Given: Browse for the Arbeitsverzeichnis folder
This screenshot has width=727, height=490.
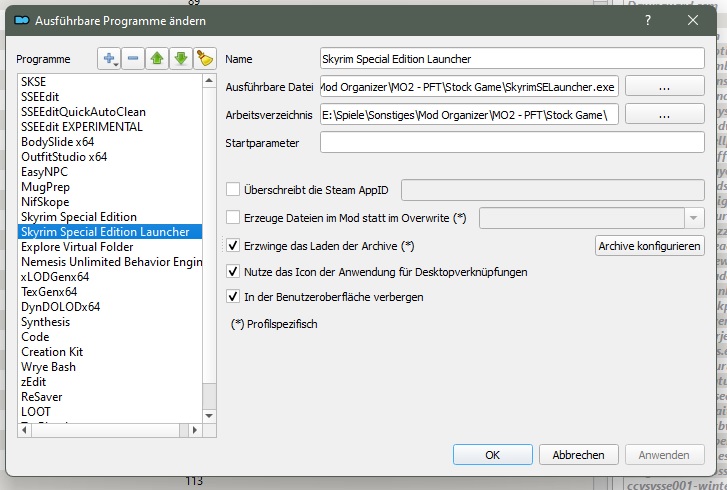Looking at the screenshot, I should [665, 115].
